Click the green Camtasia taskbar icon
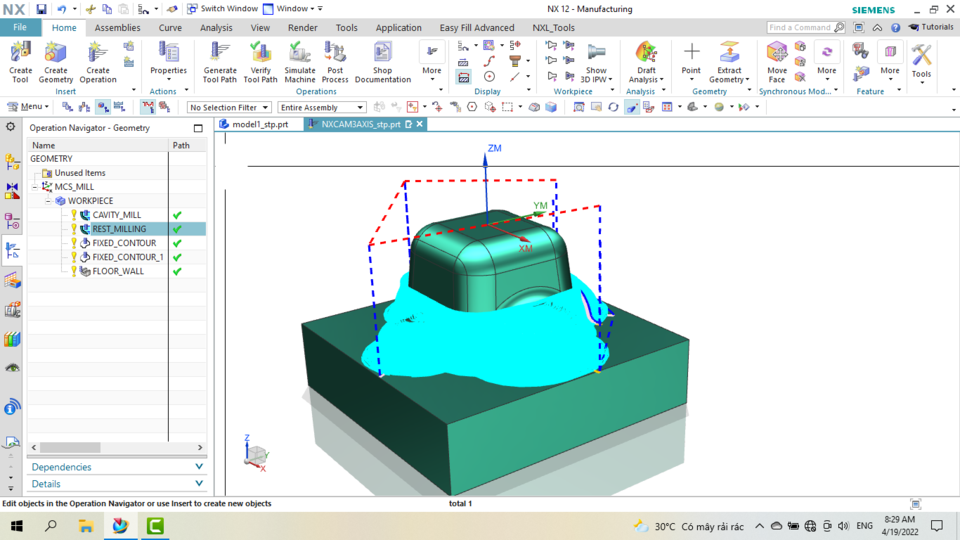Viewport: 960px width, 540px height. tap(155, 526)
